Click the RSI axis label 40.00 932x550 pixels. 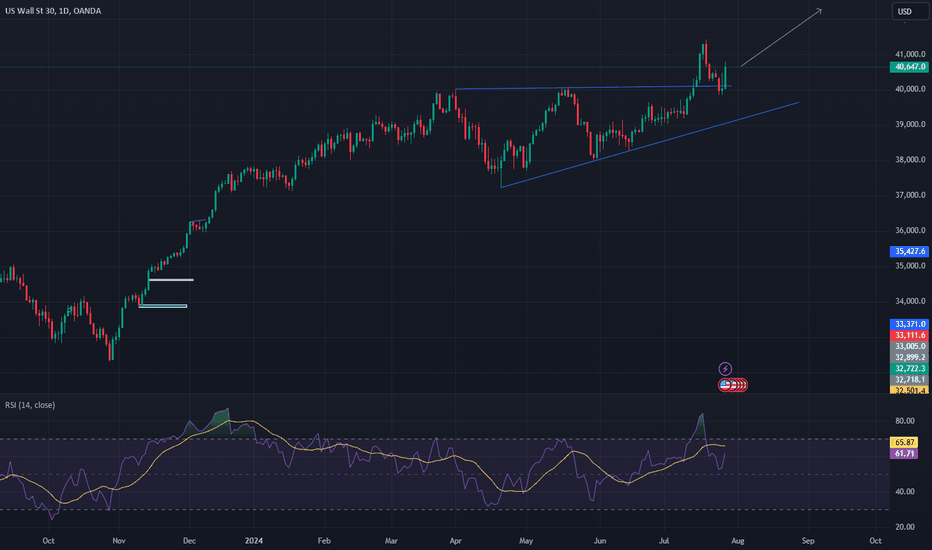click(x=905, y=492)
